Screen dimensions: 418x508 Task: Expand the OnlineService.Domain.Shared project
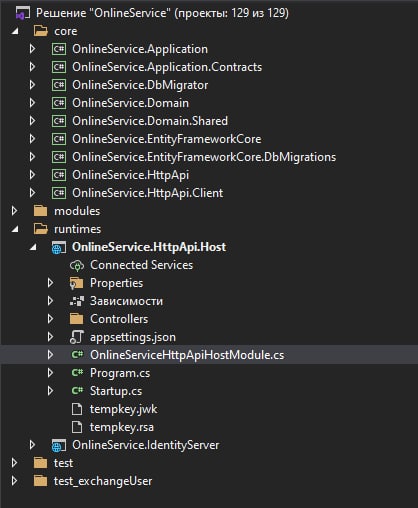[32, 121]
